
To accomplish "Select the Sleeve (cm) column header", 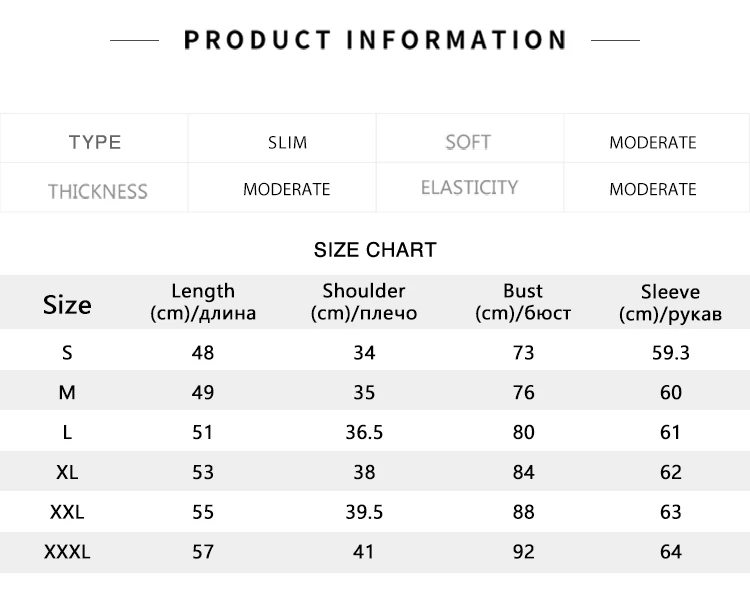I will coord(670,303).
